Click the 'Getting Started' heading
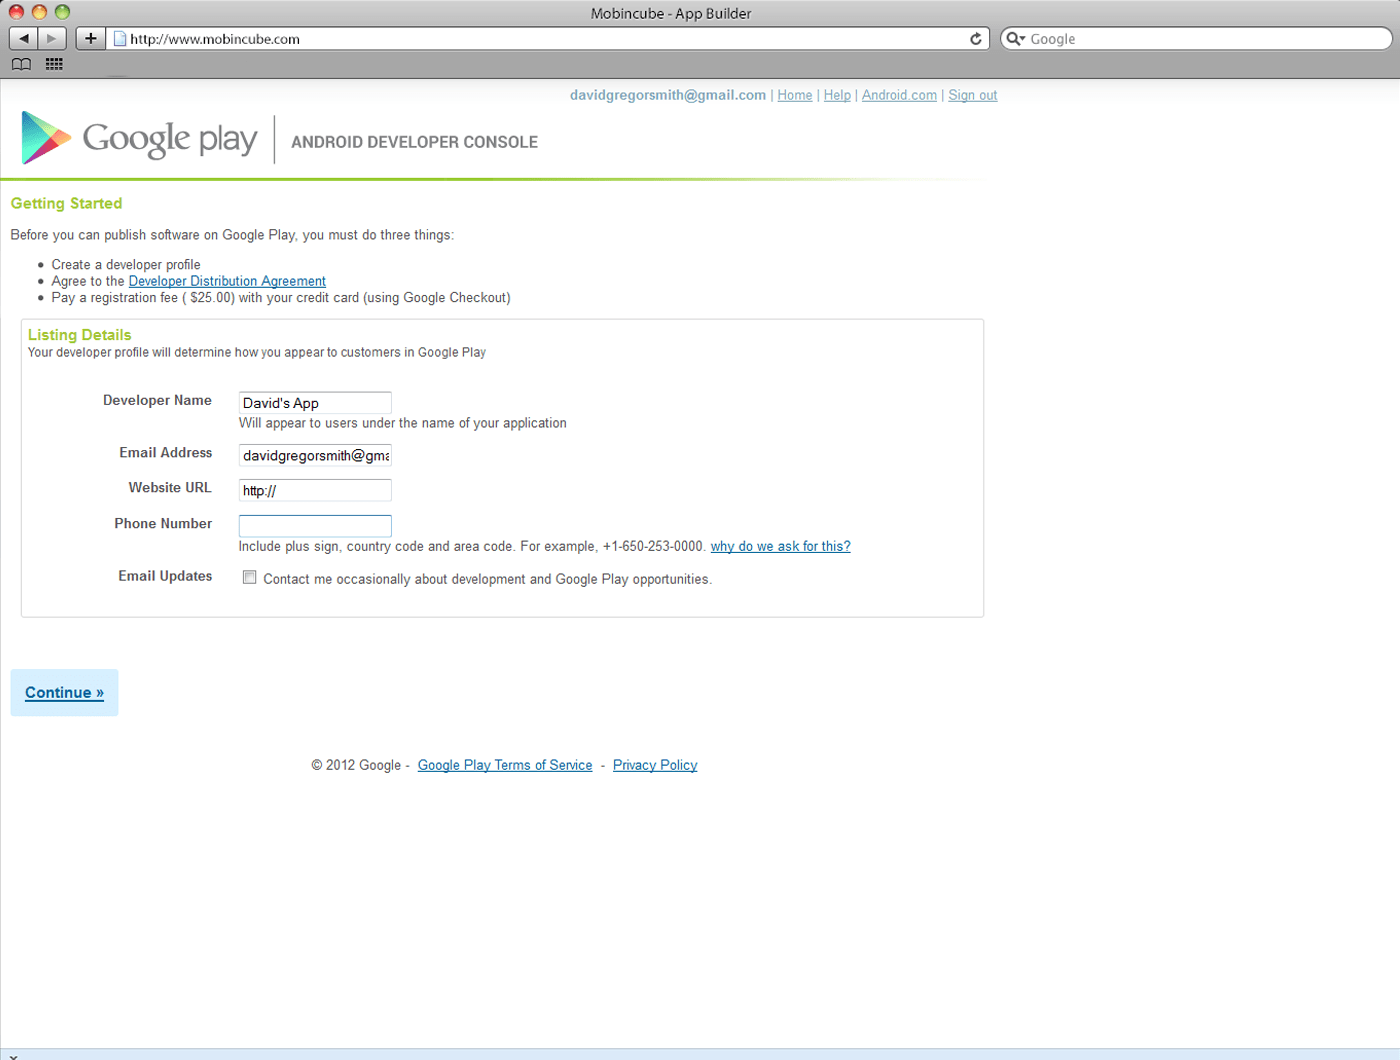Viewport: 1400px width, 1060px height. click(66, 203)
